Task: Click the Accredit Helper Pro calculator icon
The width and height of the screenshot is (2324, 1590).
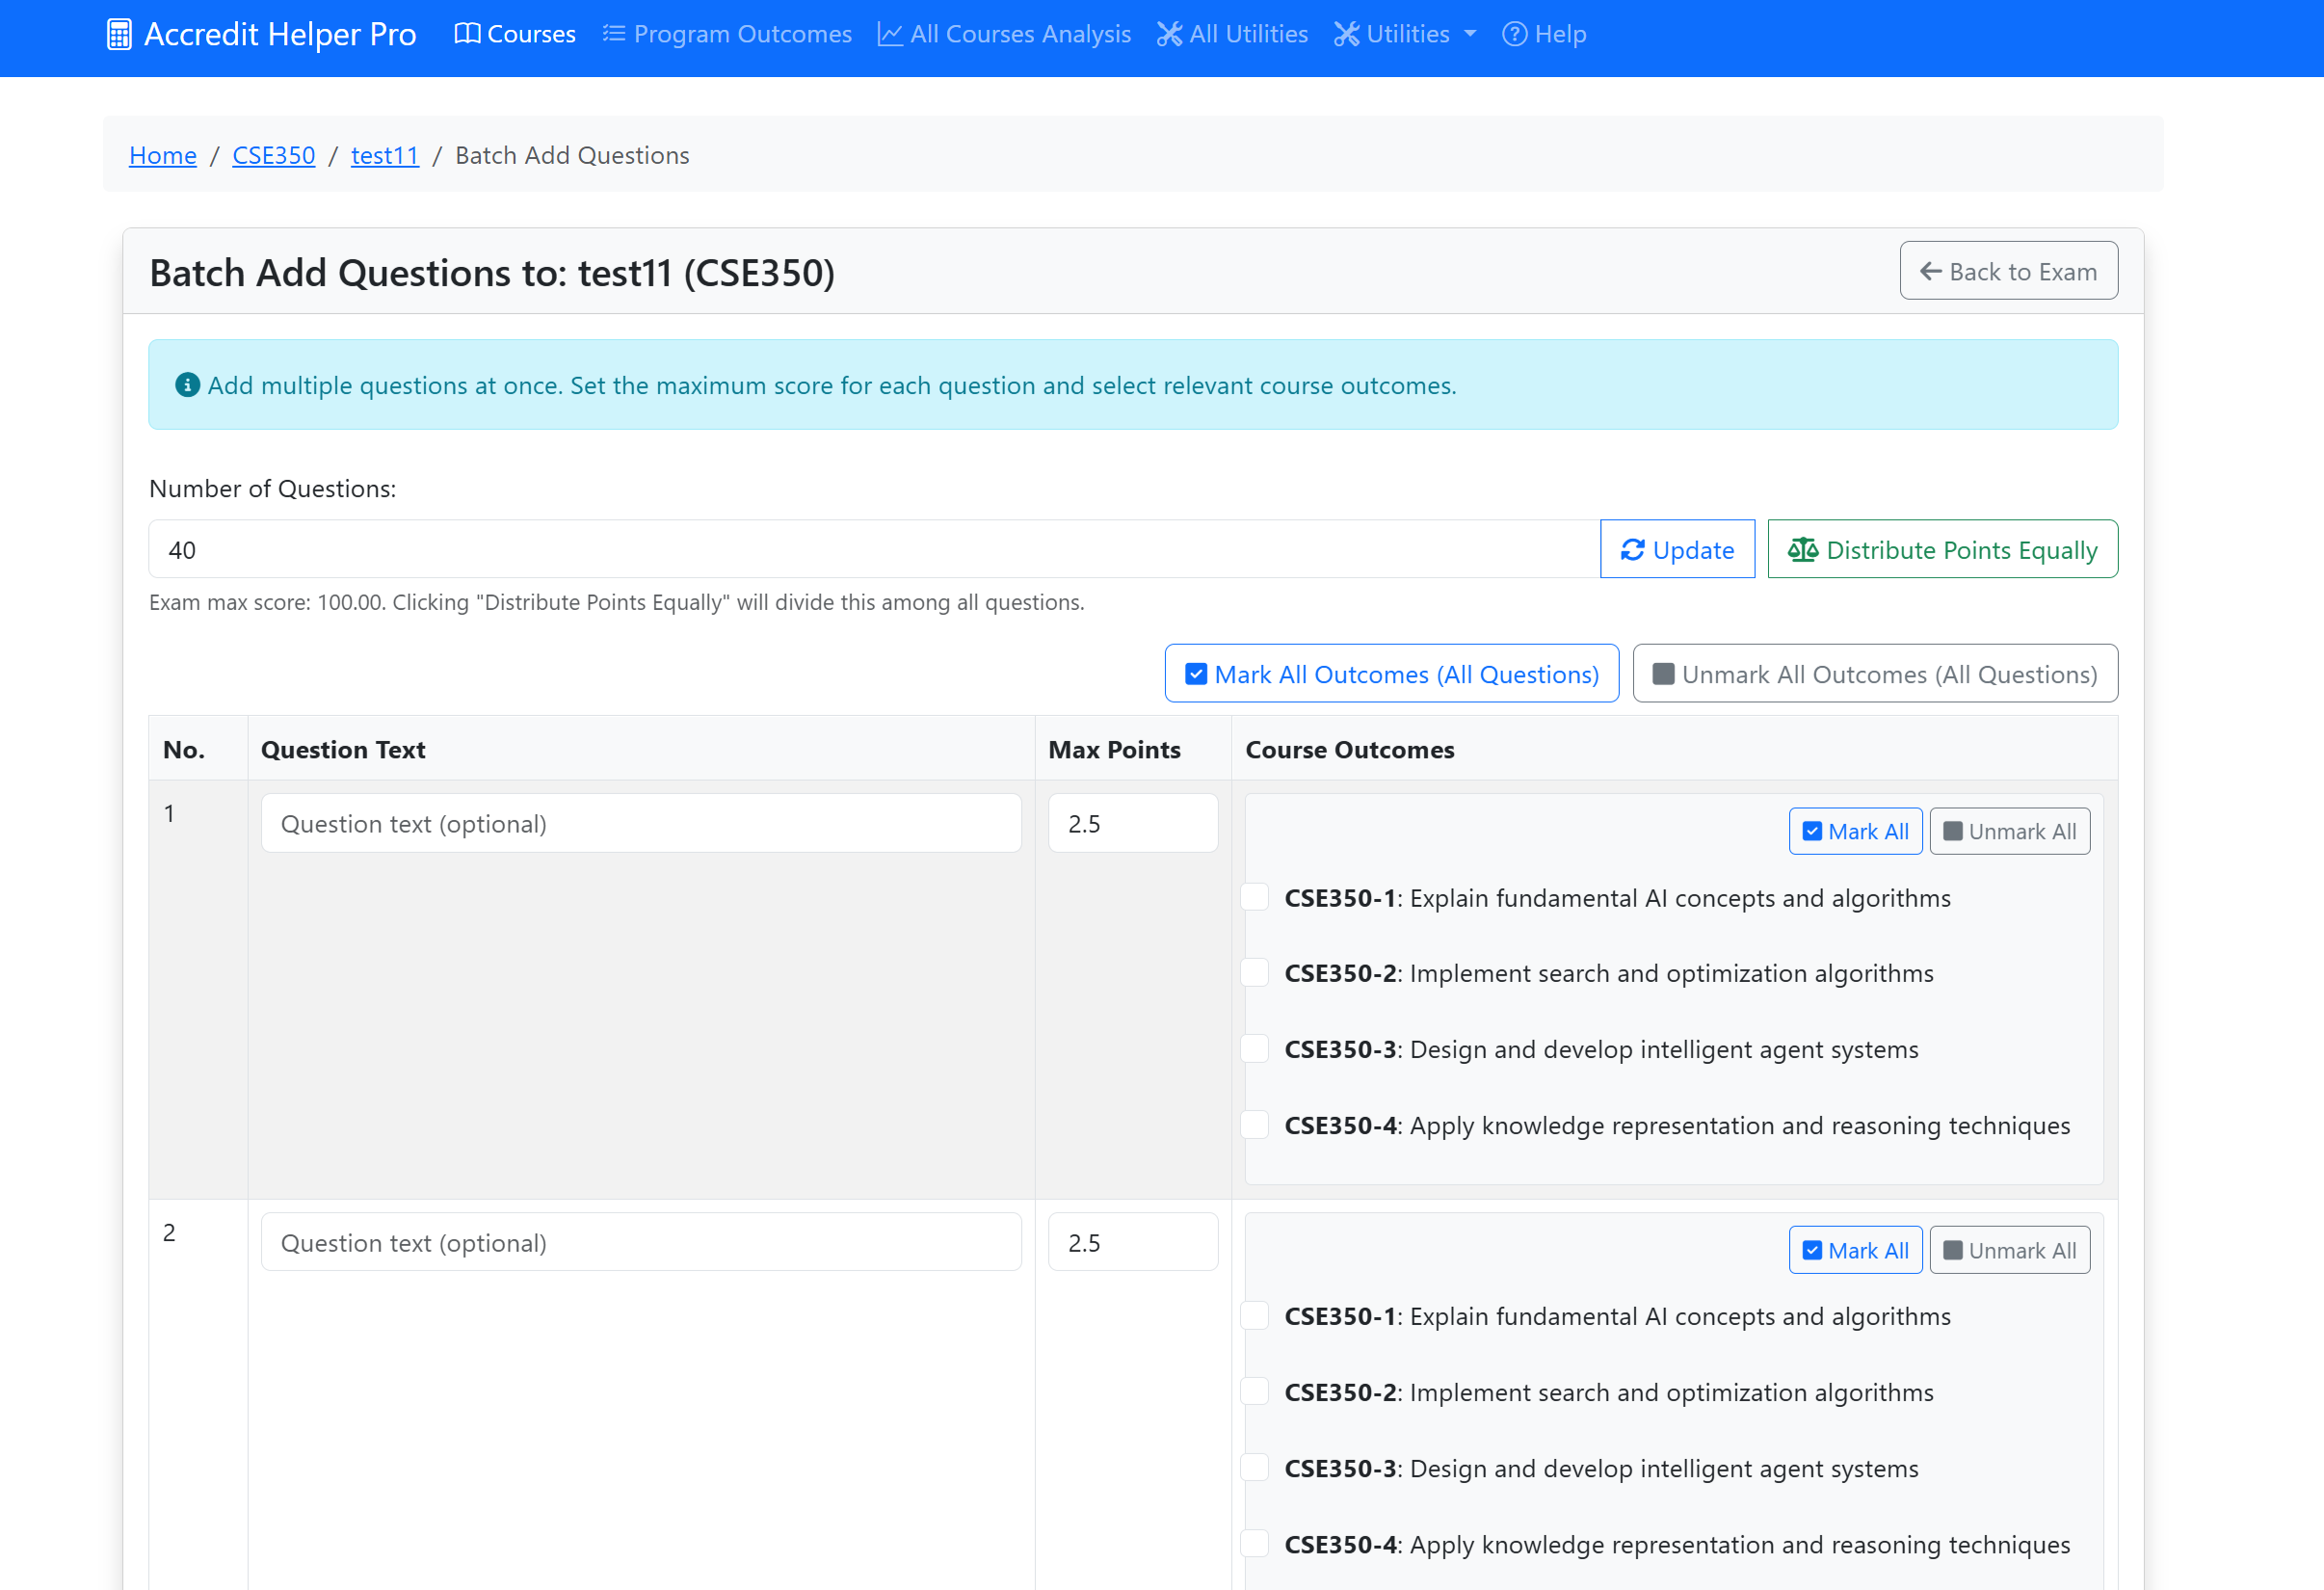Action: [x=119, y=34]
